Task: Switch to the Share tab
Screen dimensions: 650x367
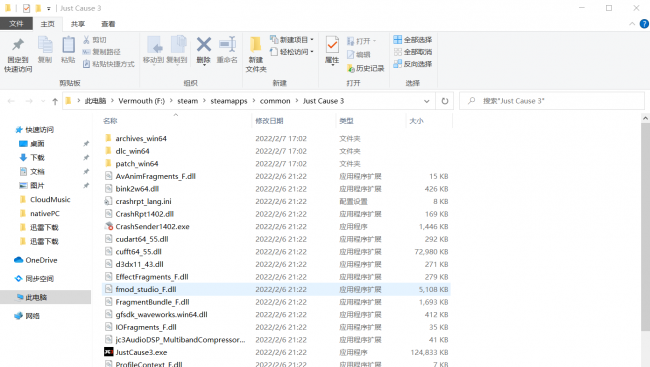Action: [78, 24]
